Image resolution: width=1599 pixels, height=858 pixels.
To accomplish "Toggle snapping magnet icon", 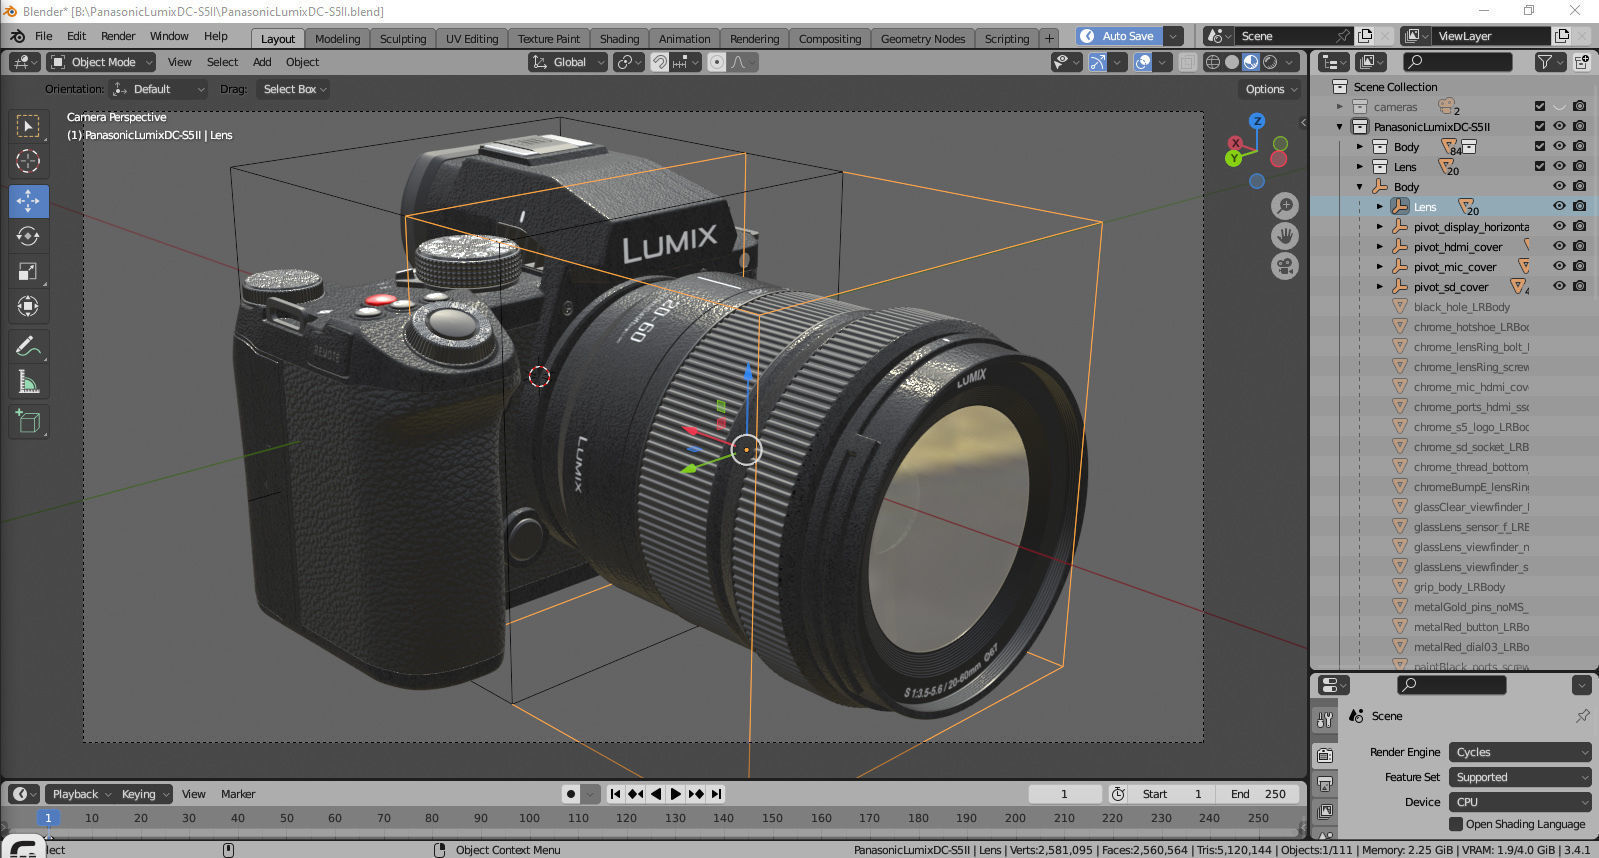I will (x=660, y=62).
